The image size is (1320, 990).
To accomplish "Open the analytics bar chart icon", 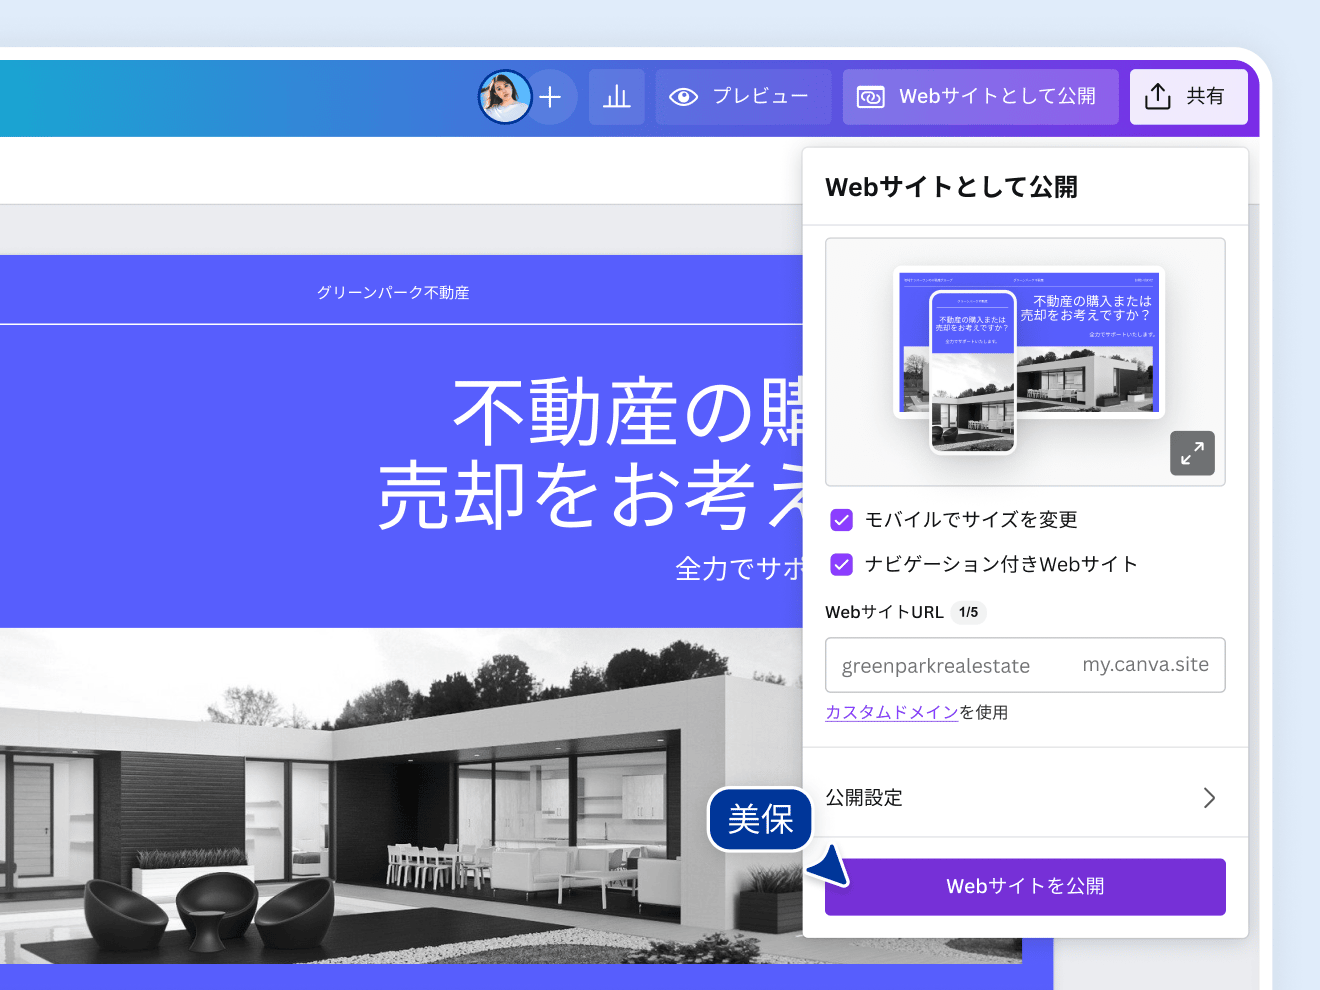I will point(616,97).
